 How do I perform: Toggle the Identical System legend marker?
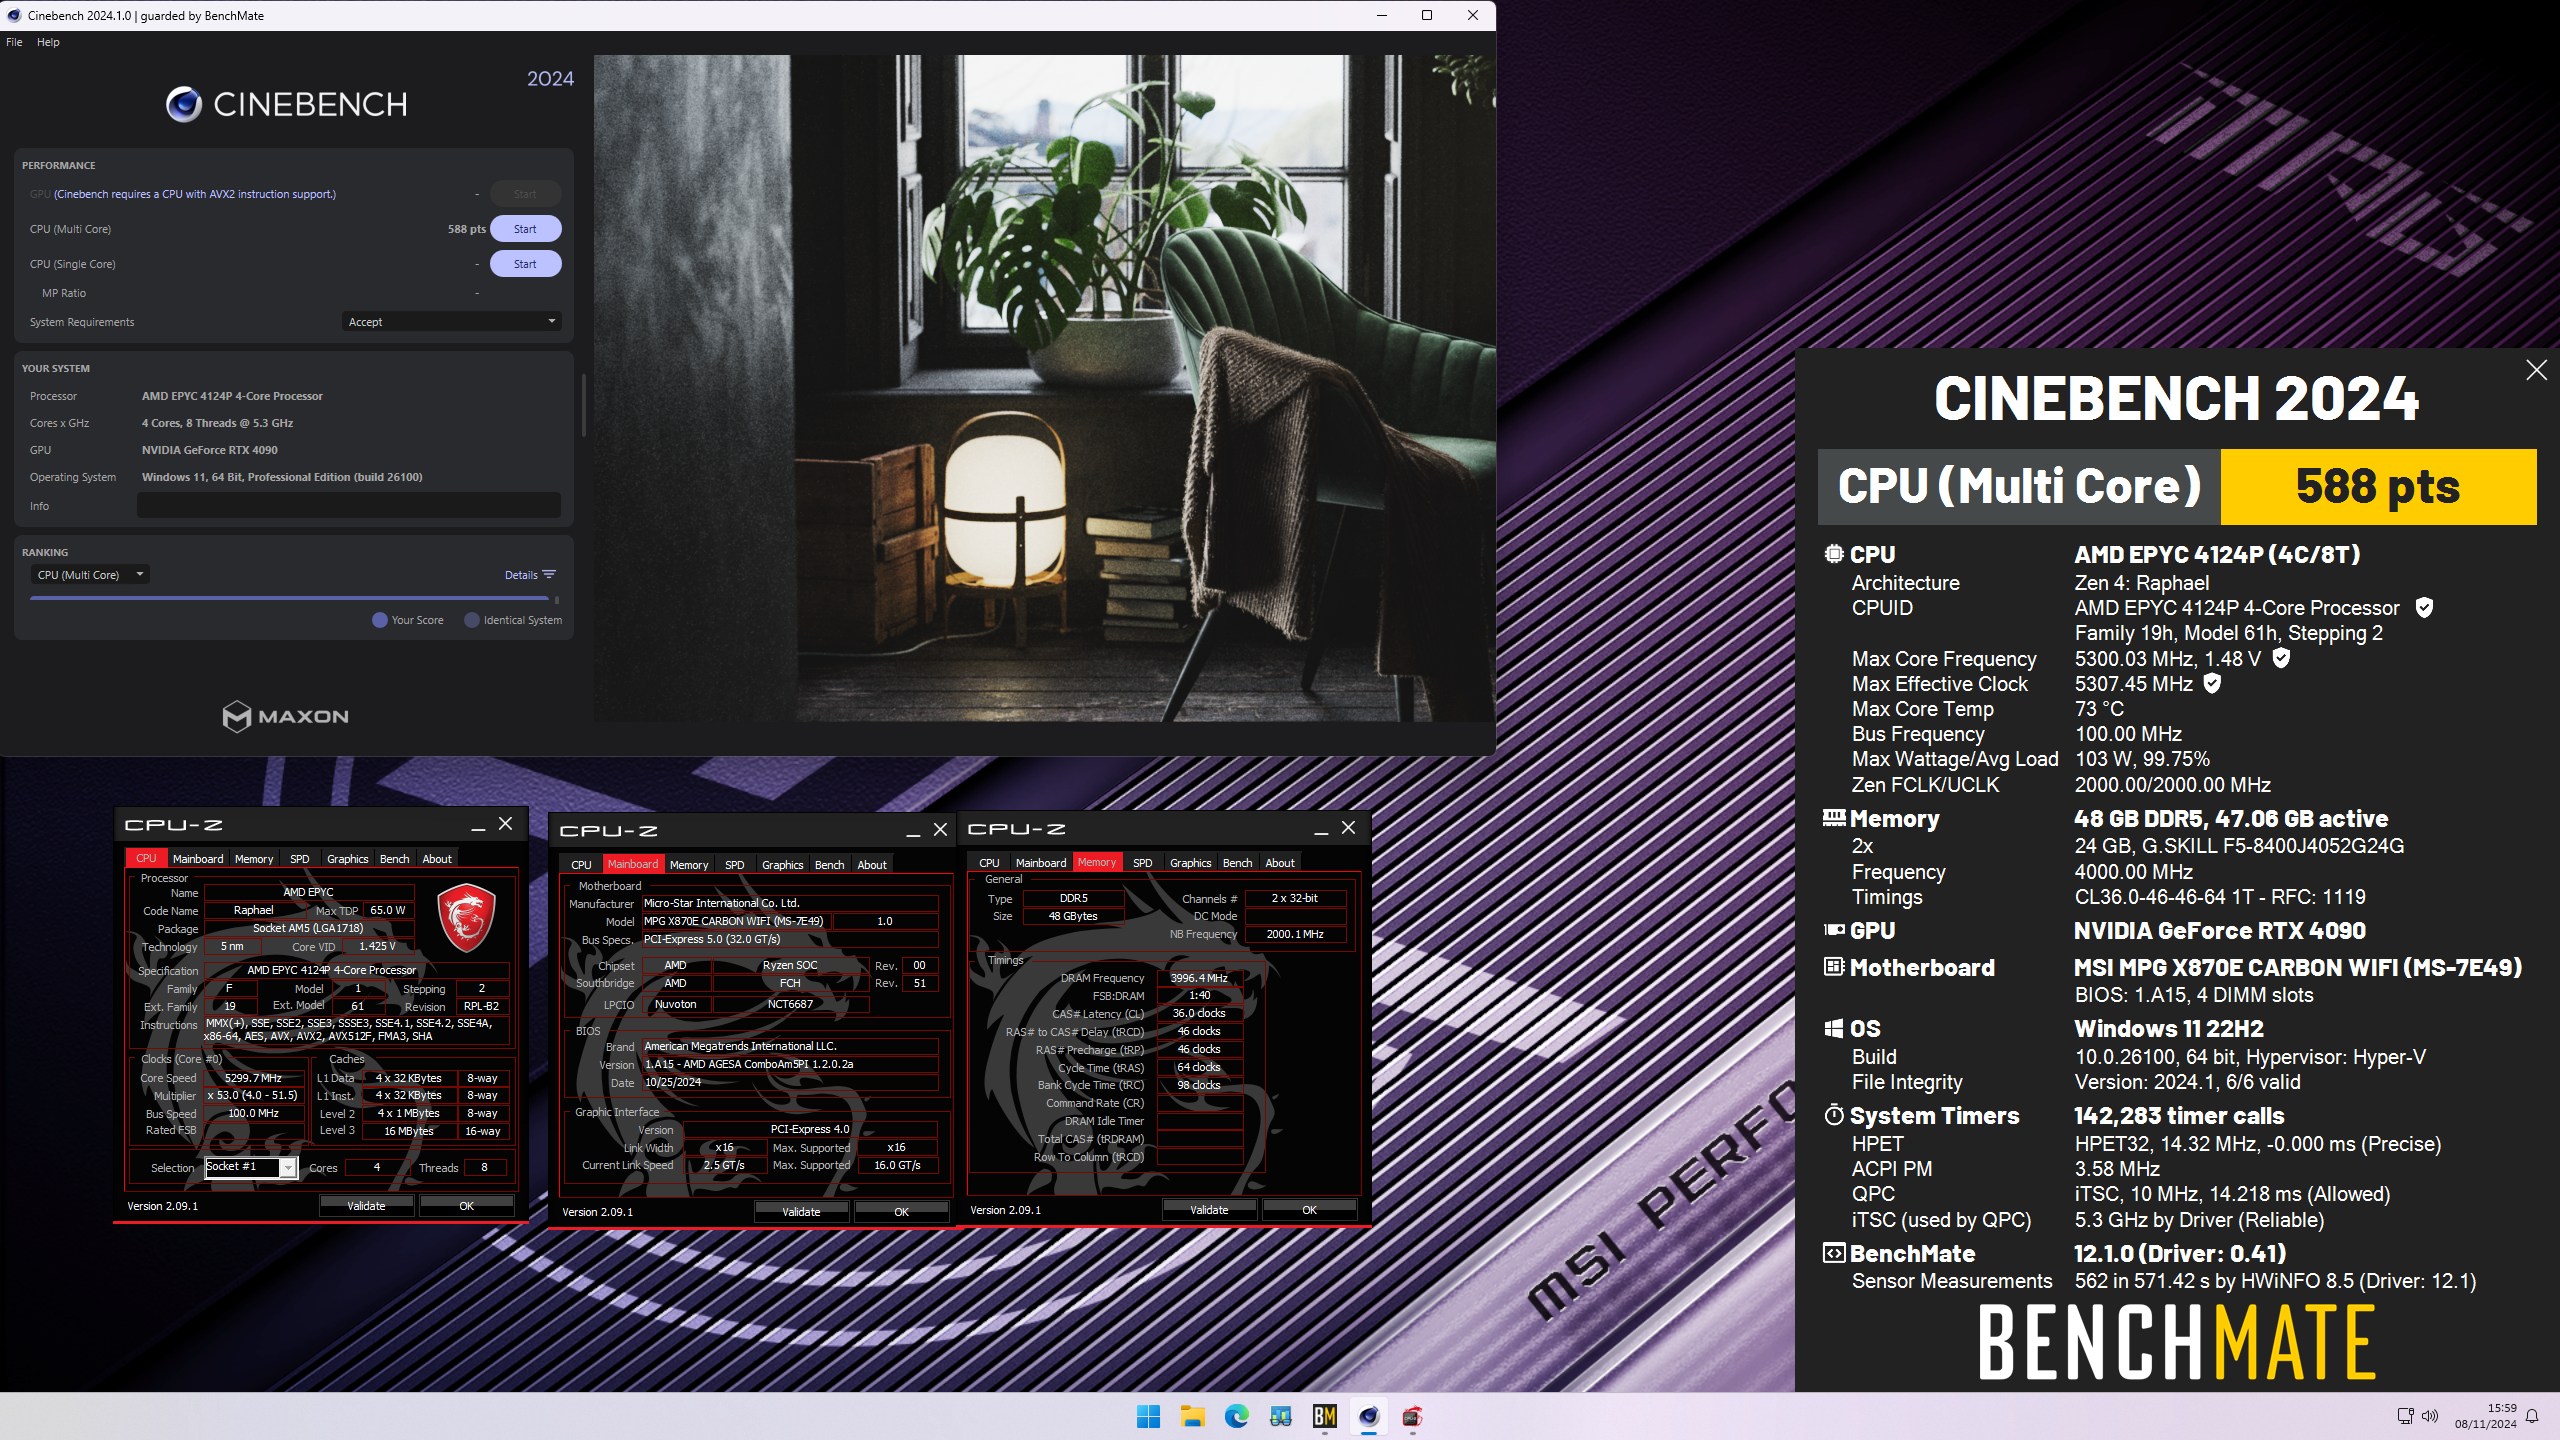[472, 620]
